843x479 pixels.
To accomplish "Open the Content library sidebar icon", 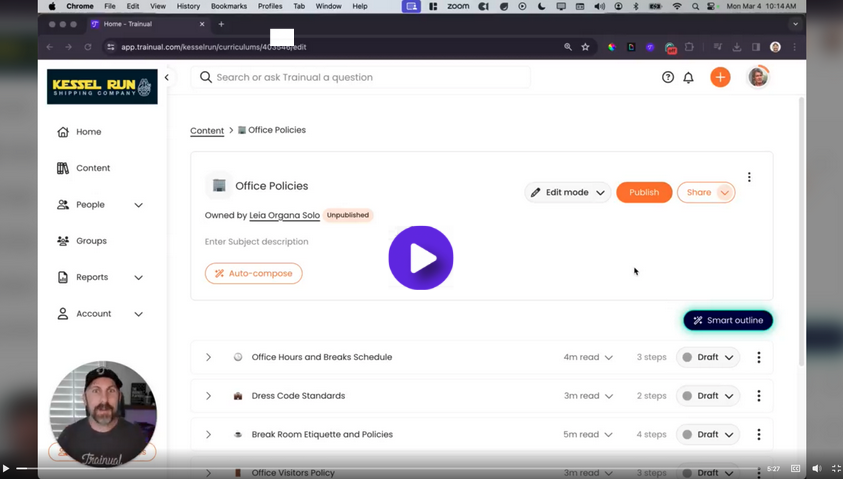I will [x=63, y=168].
